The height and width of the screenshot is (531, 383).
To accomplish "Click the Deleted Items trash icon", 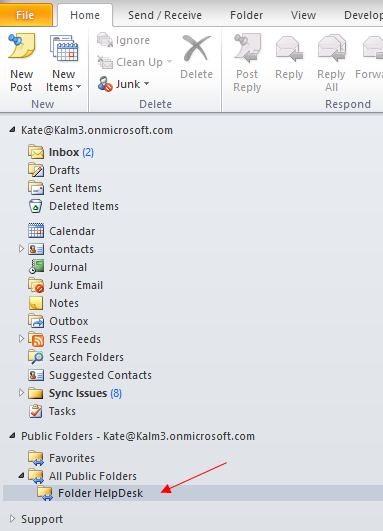I will (x=36, y=206).
